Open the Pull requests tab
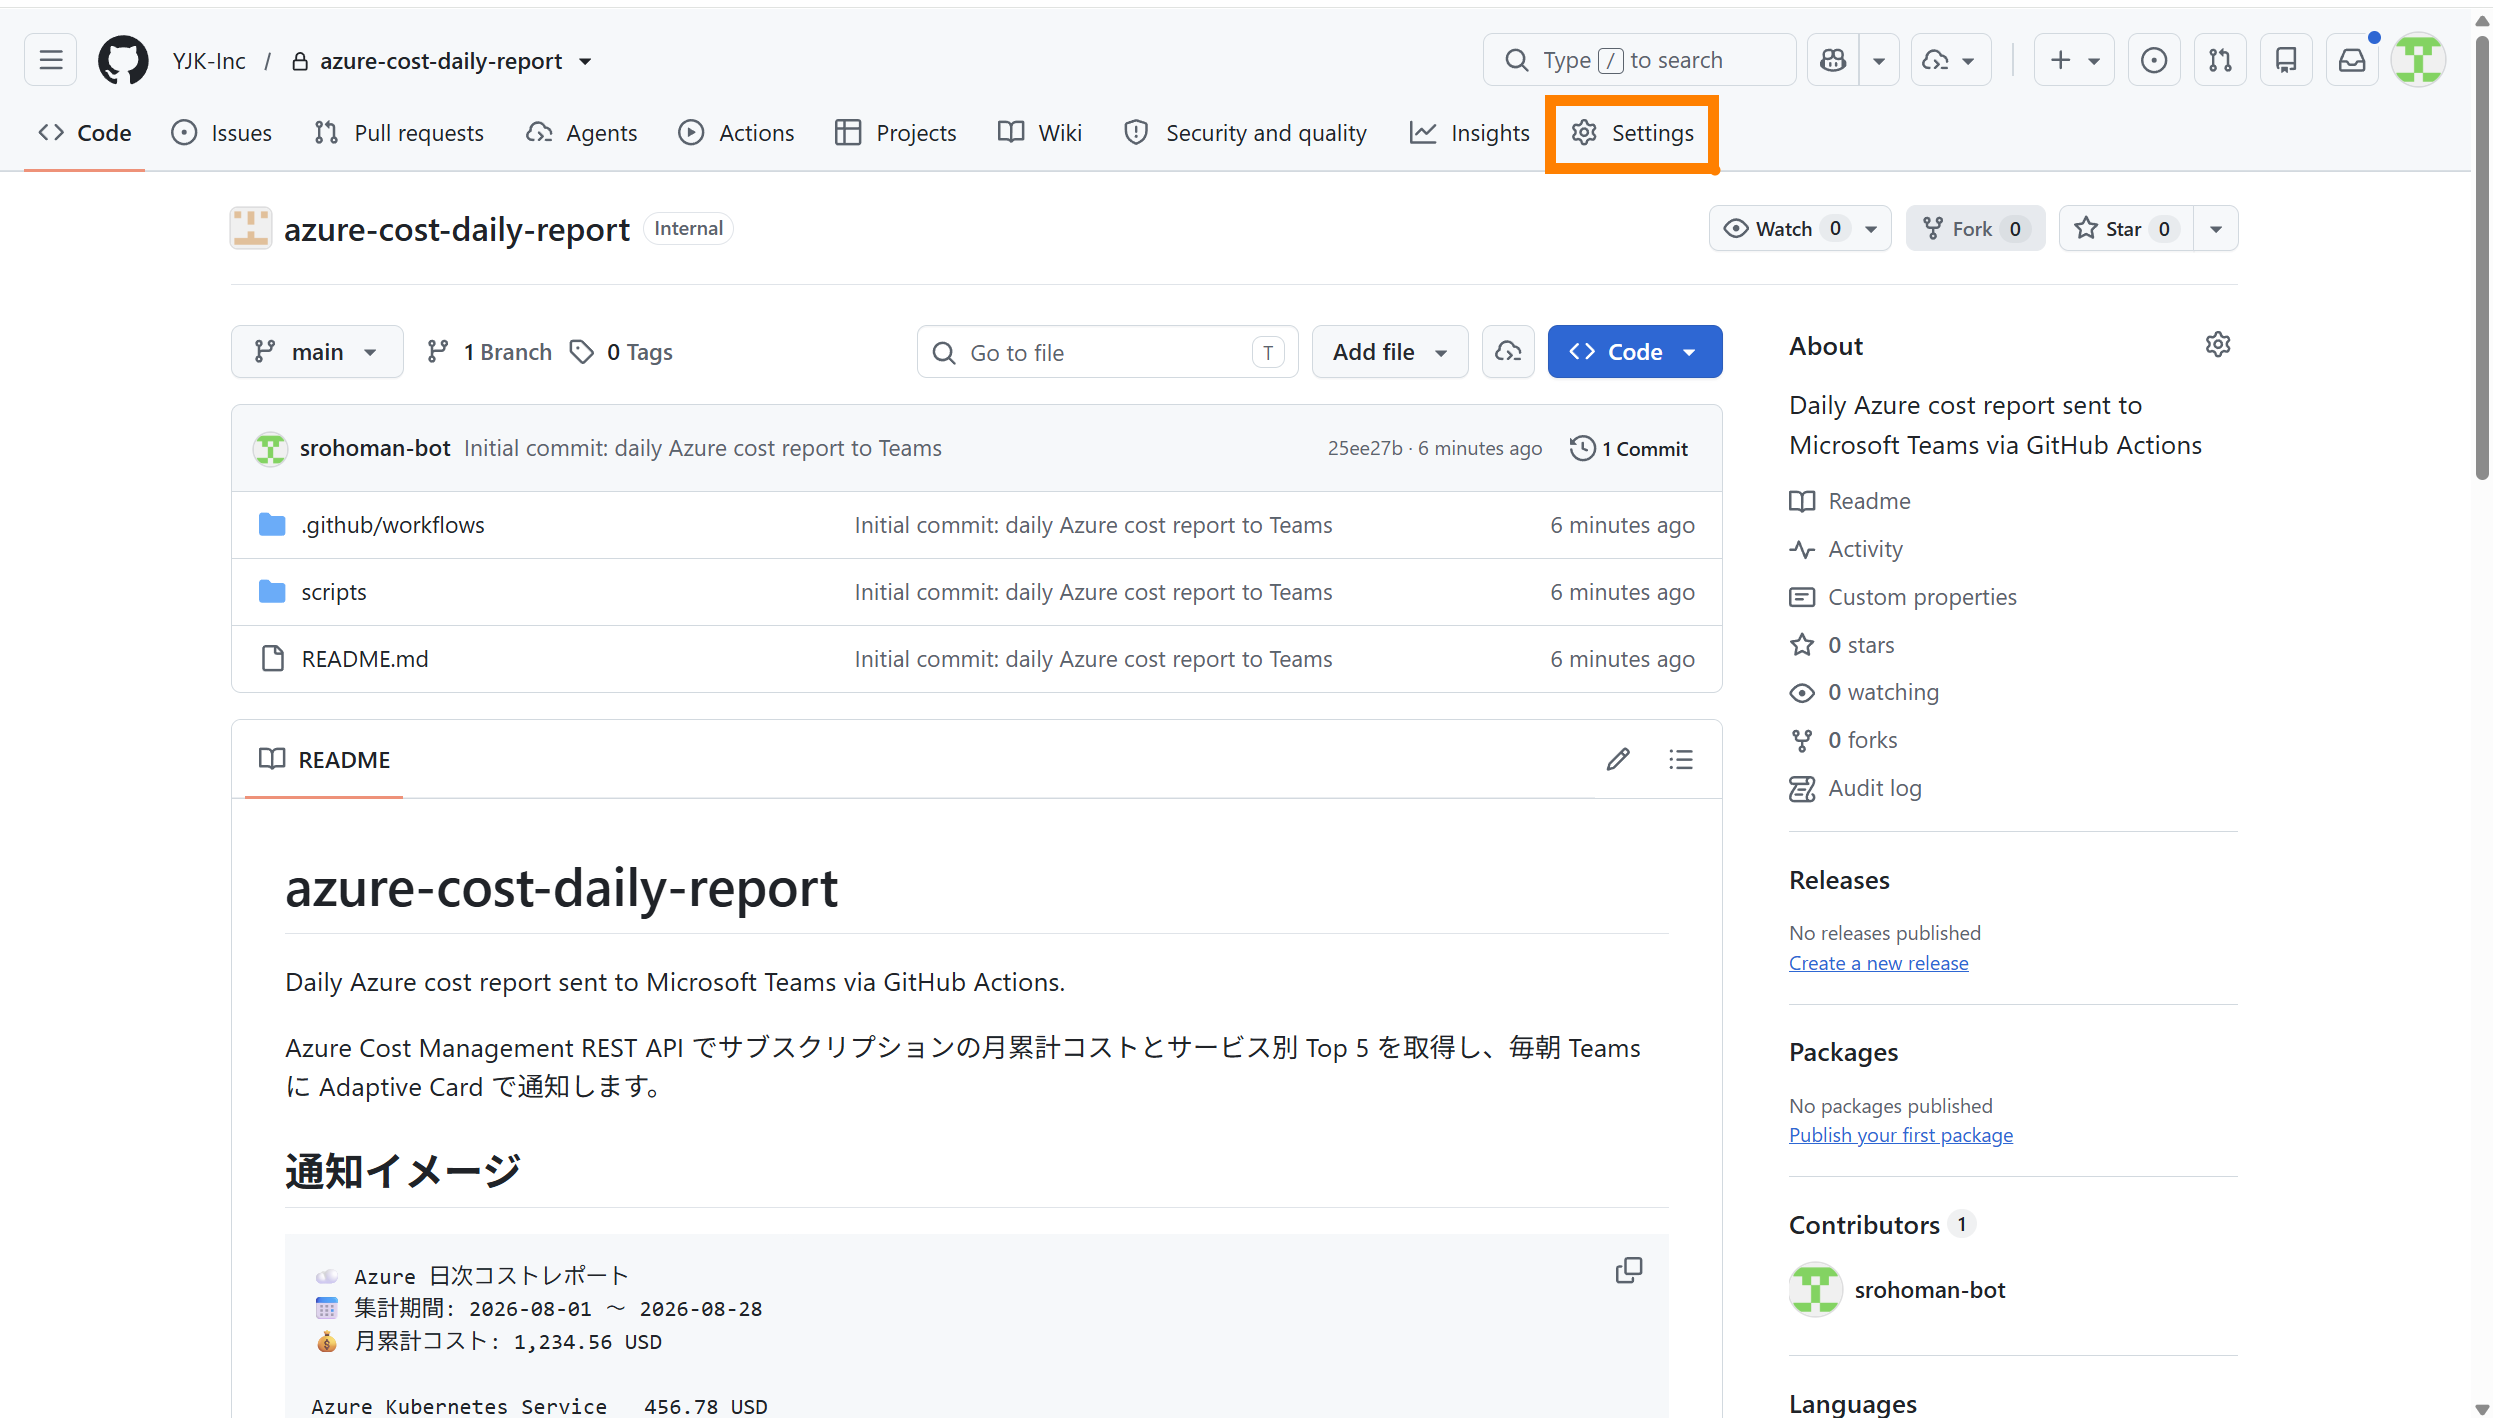Screen dimensions: 2493x1418 tap(399, 133)
